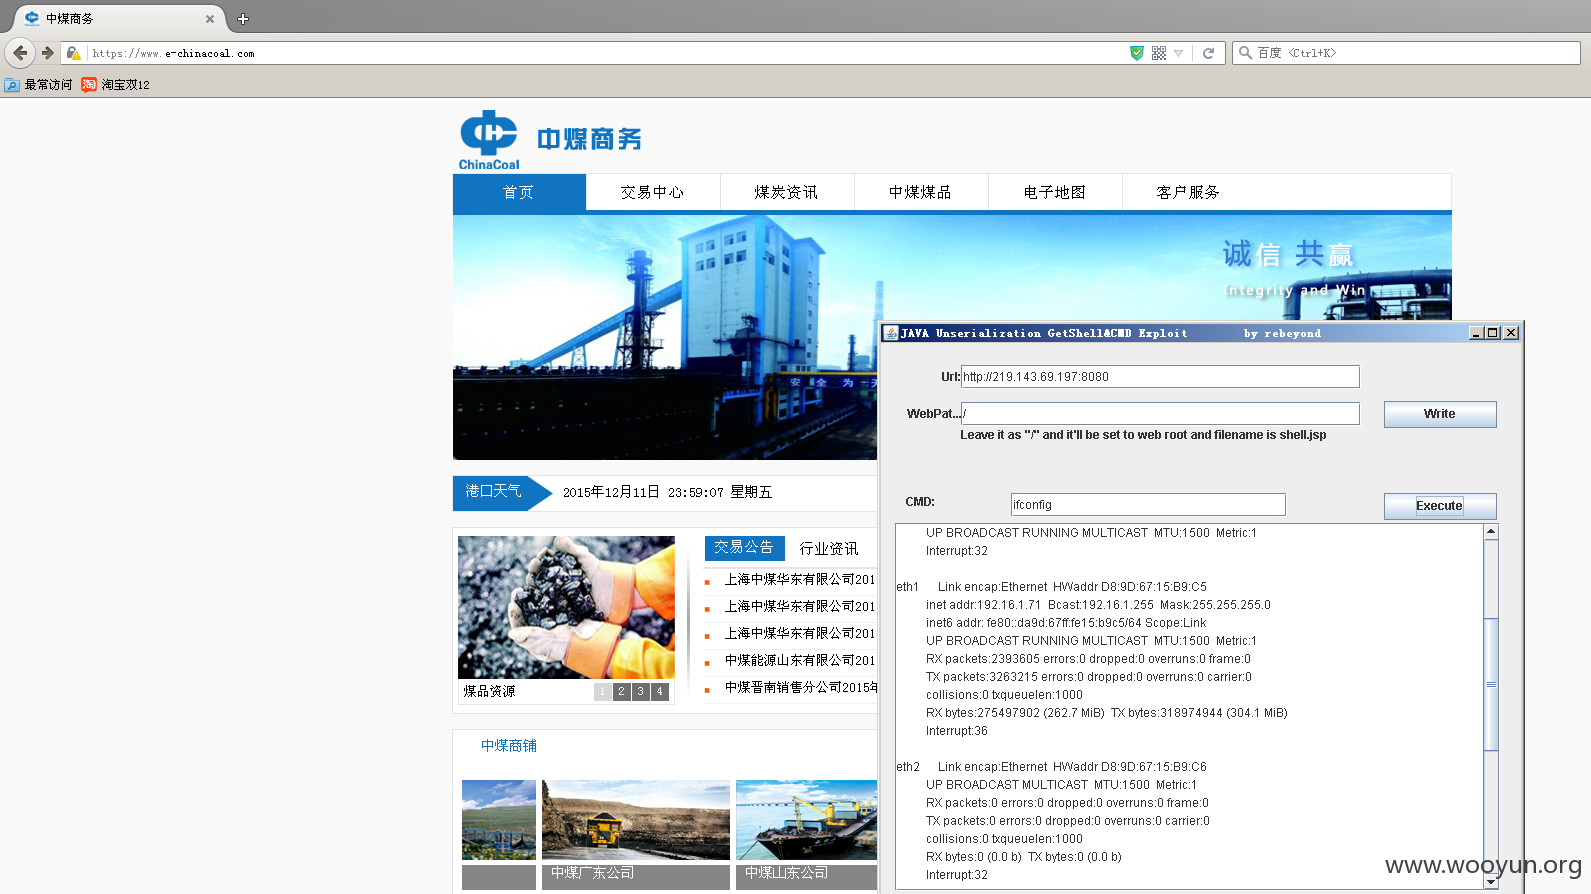
Task: Close the 中煤商务 browser tab
Action: (210, 18)
